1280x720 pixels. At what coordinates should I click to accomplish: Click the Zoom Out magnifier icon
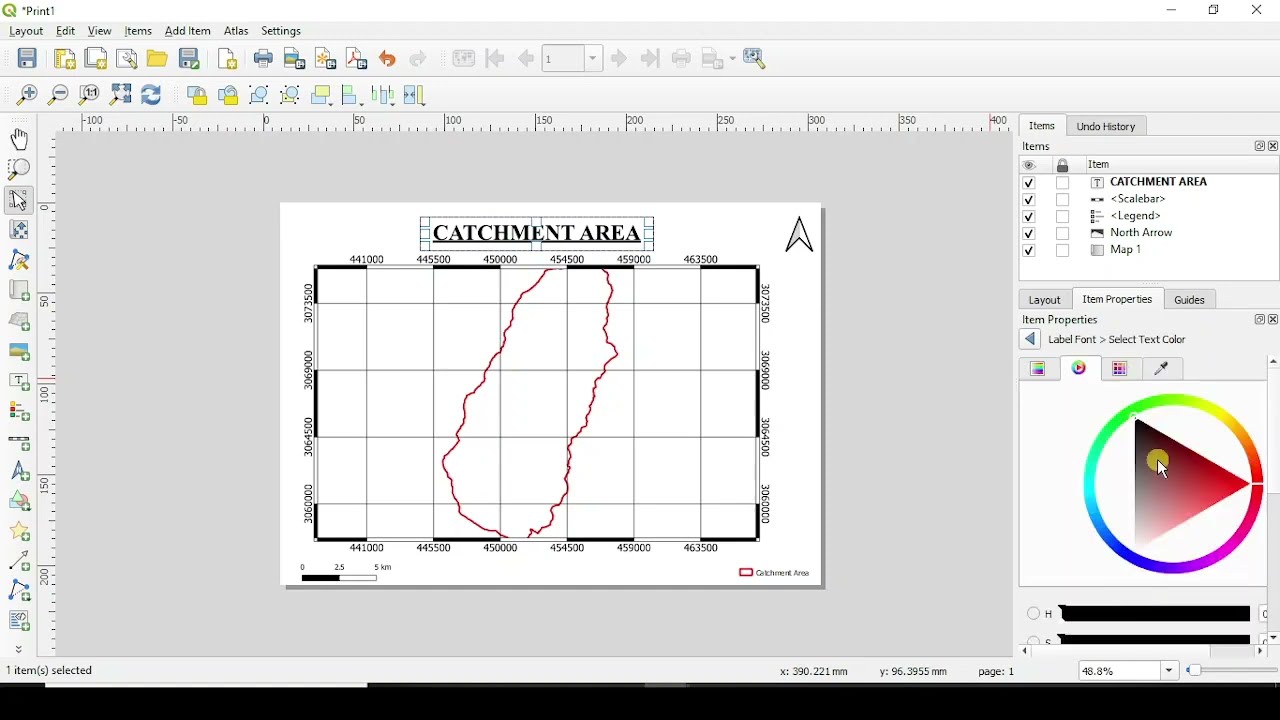click(x=58, y=95)
